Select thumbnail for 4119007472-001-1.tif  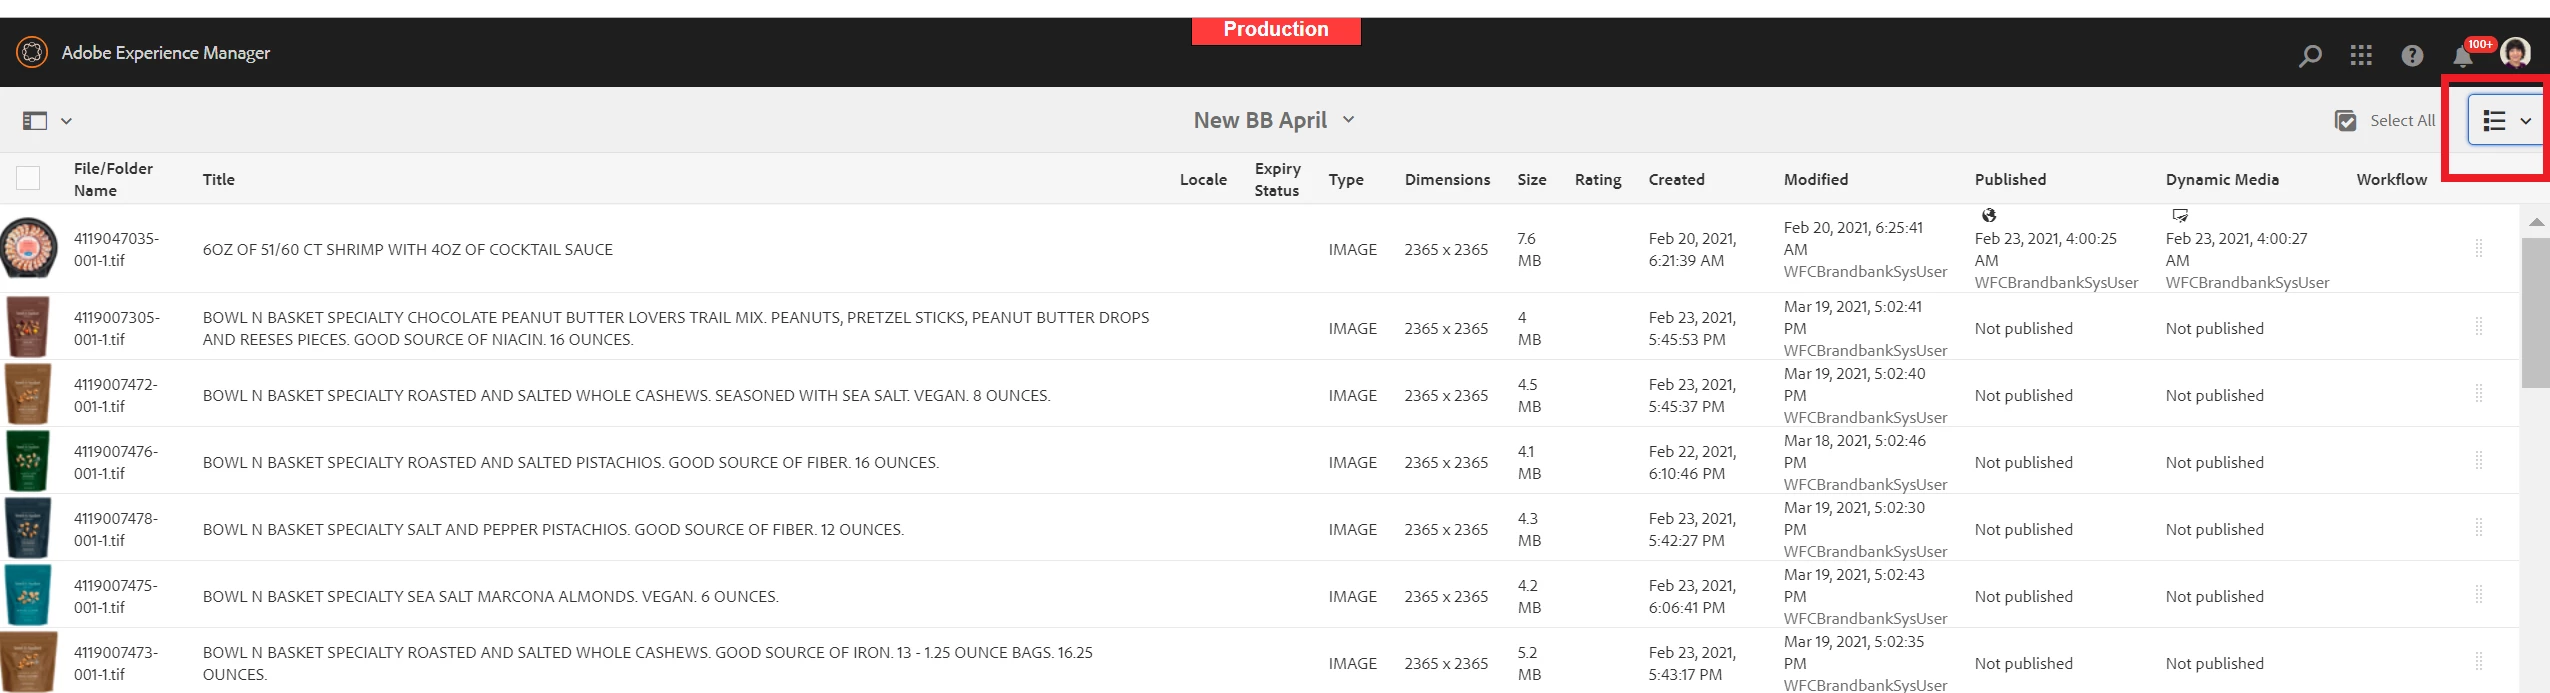click(28, 394)
